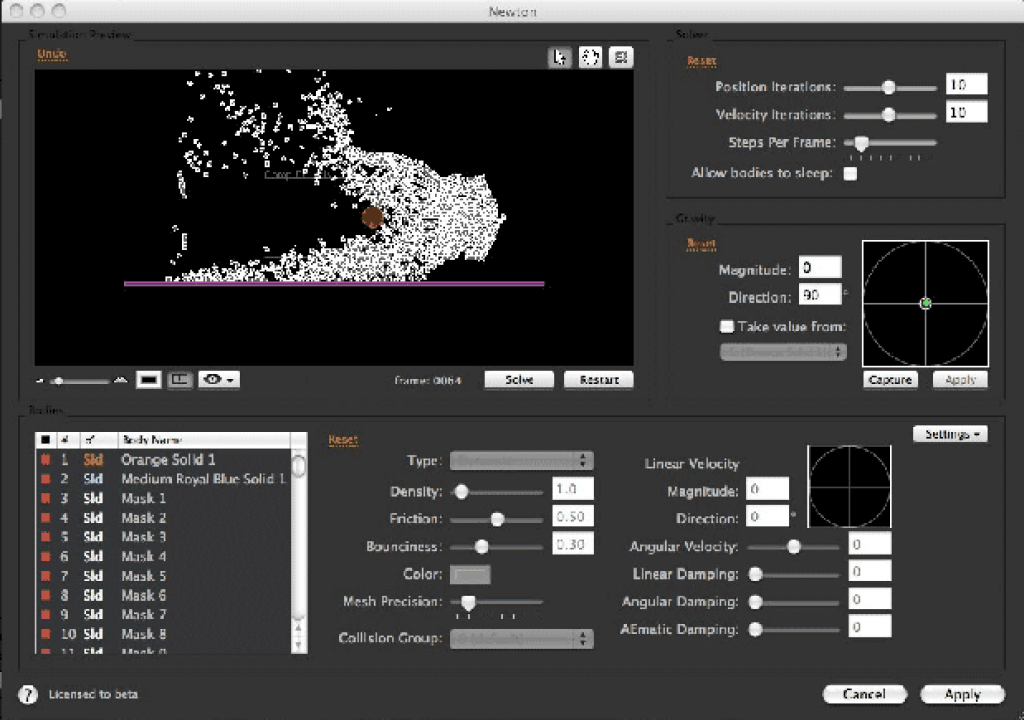Open the Settings dropdown in Bodies panel
This screenshot has height=720, width=1024.
(x=950, y=434)
